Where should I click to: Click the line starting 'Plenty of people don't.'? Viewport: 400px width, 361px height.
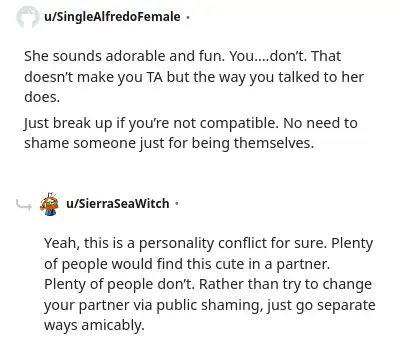208,285
